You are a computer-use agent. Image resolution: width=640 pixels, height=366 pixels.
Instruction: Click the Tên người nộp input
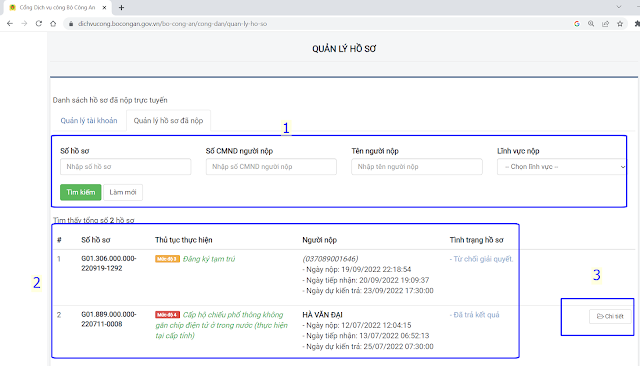(417, 166)
